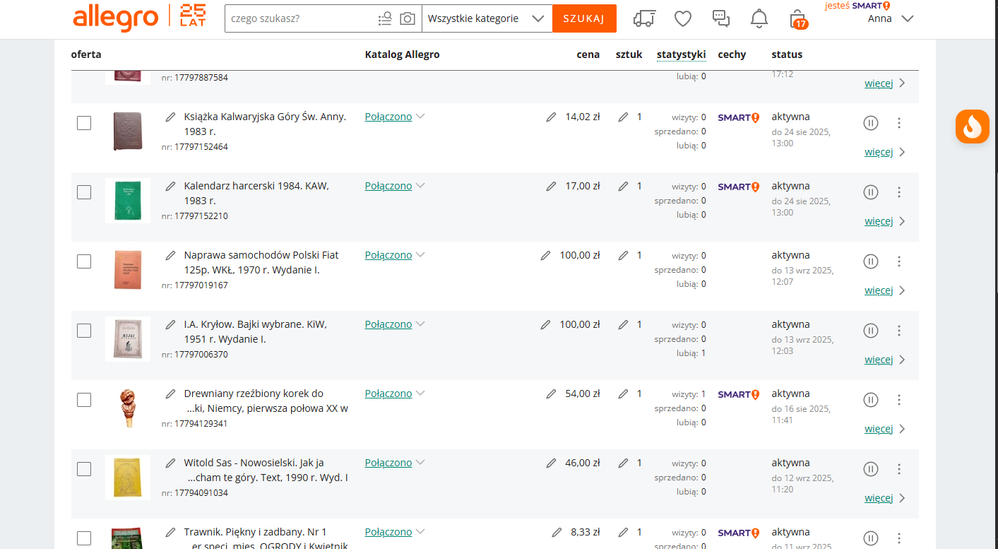Image resolution: width=998 pixels, height=549 pixels.
Task: Edit title of Kalendarz harcerski 1984 offer
Action: coord(170,186)
